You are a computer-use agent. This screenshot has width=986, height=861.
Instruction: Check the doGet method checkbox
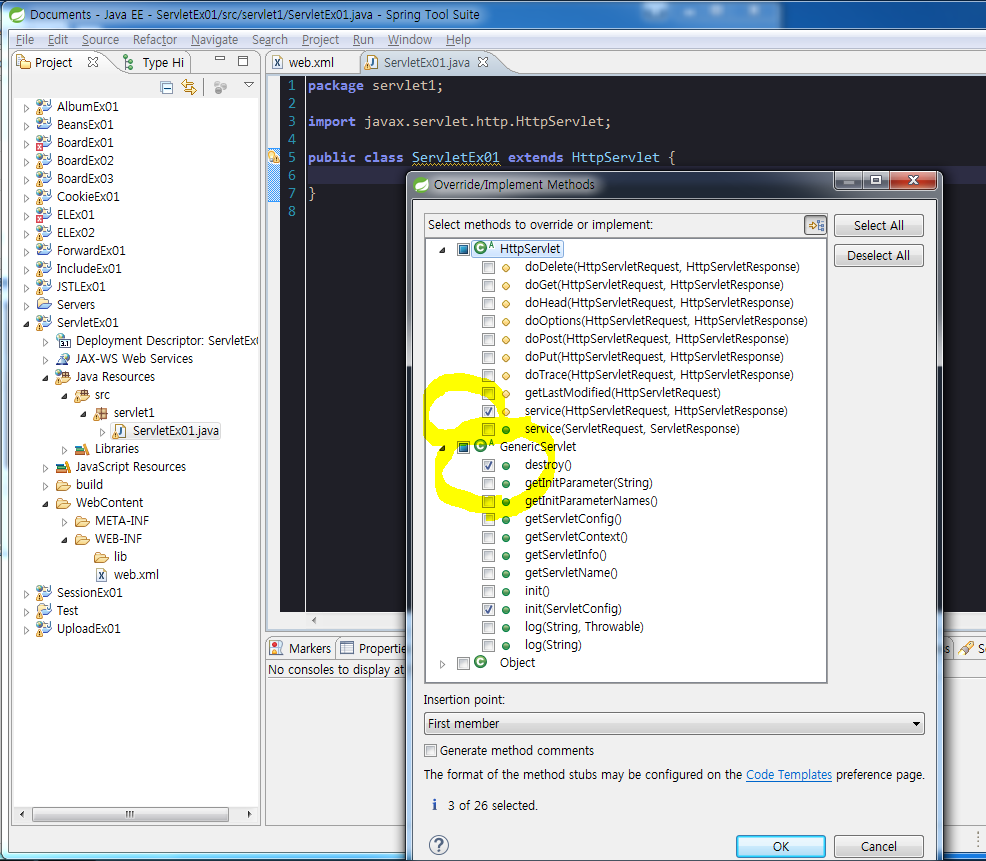[x=488, y=286]
